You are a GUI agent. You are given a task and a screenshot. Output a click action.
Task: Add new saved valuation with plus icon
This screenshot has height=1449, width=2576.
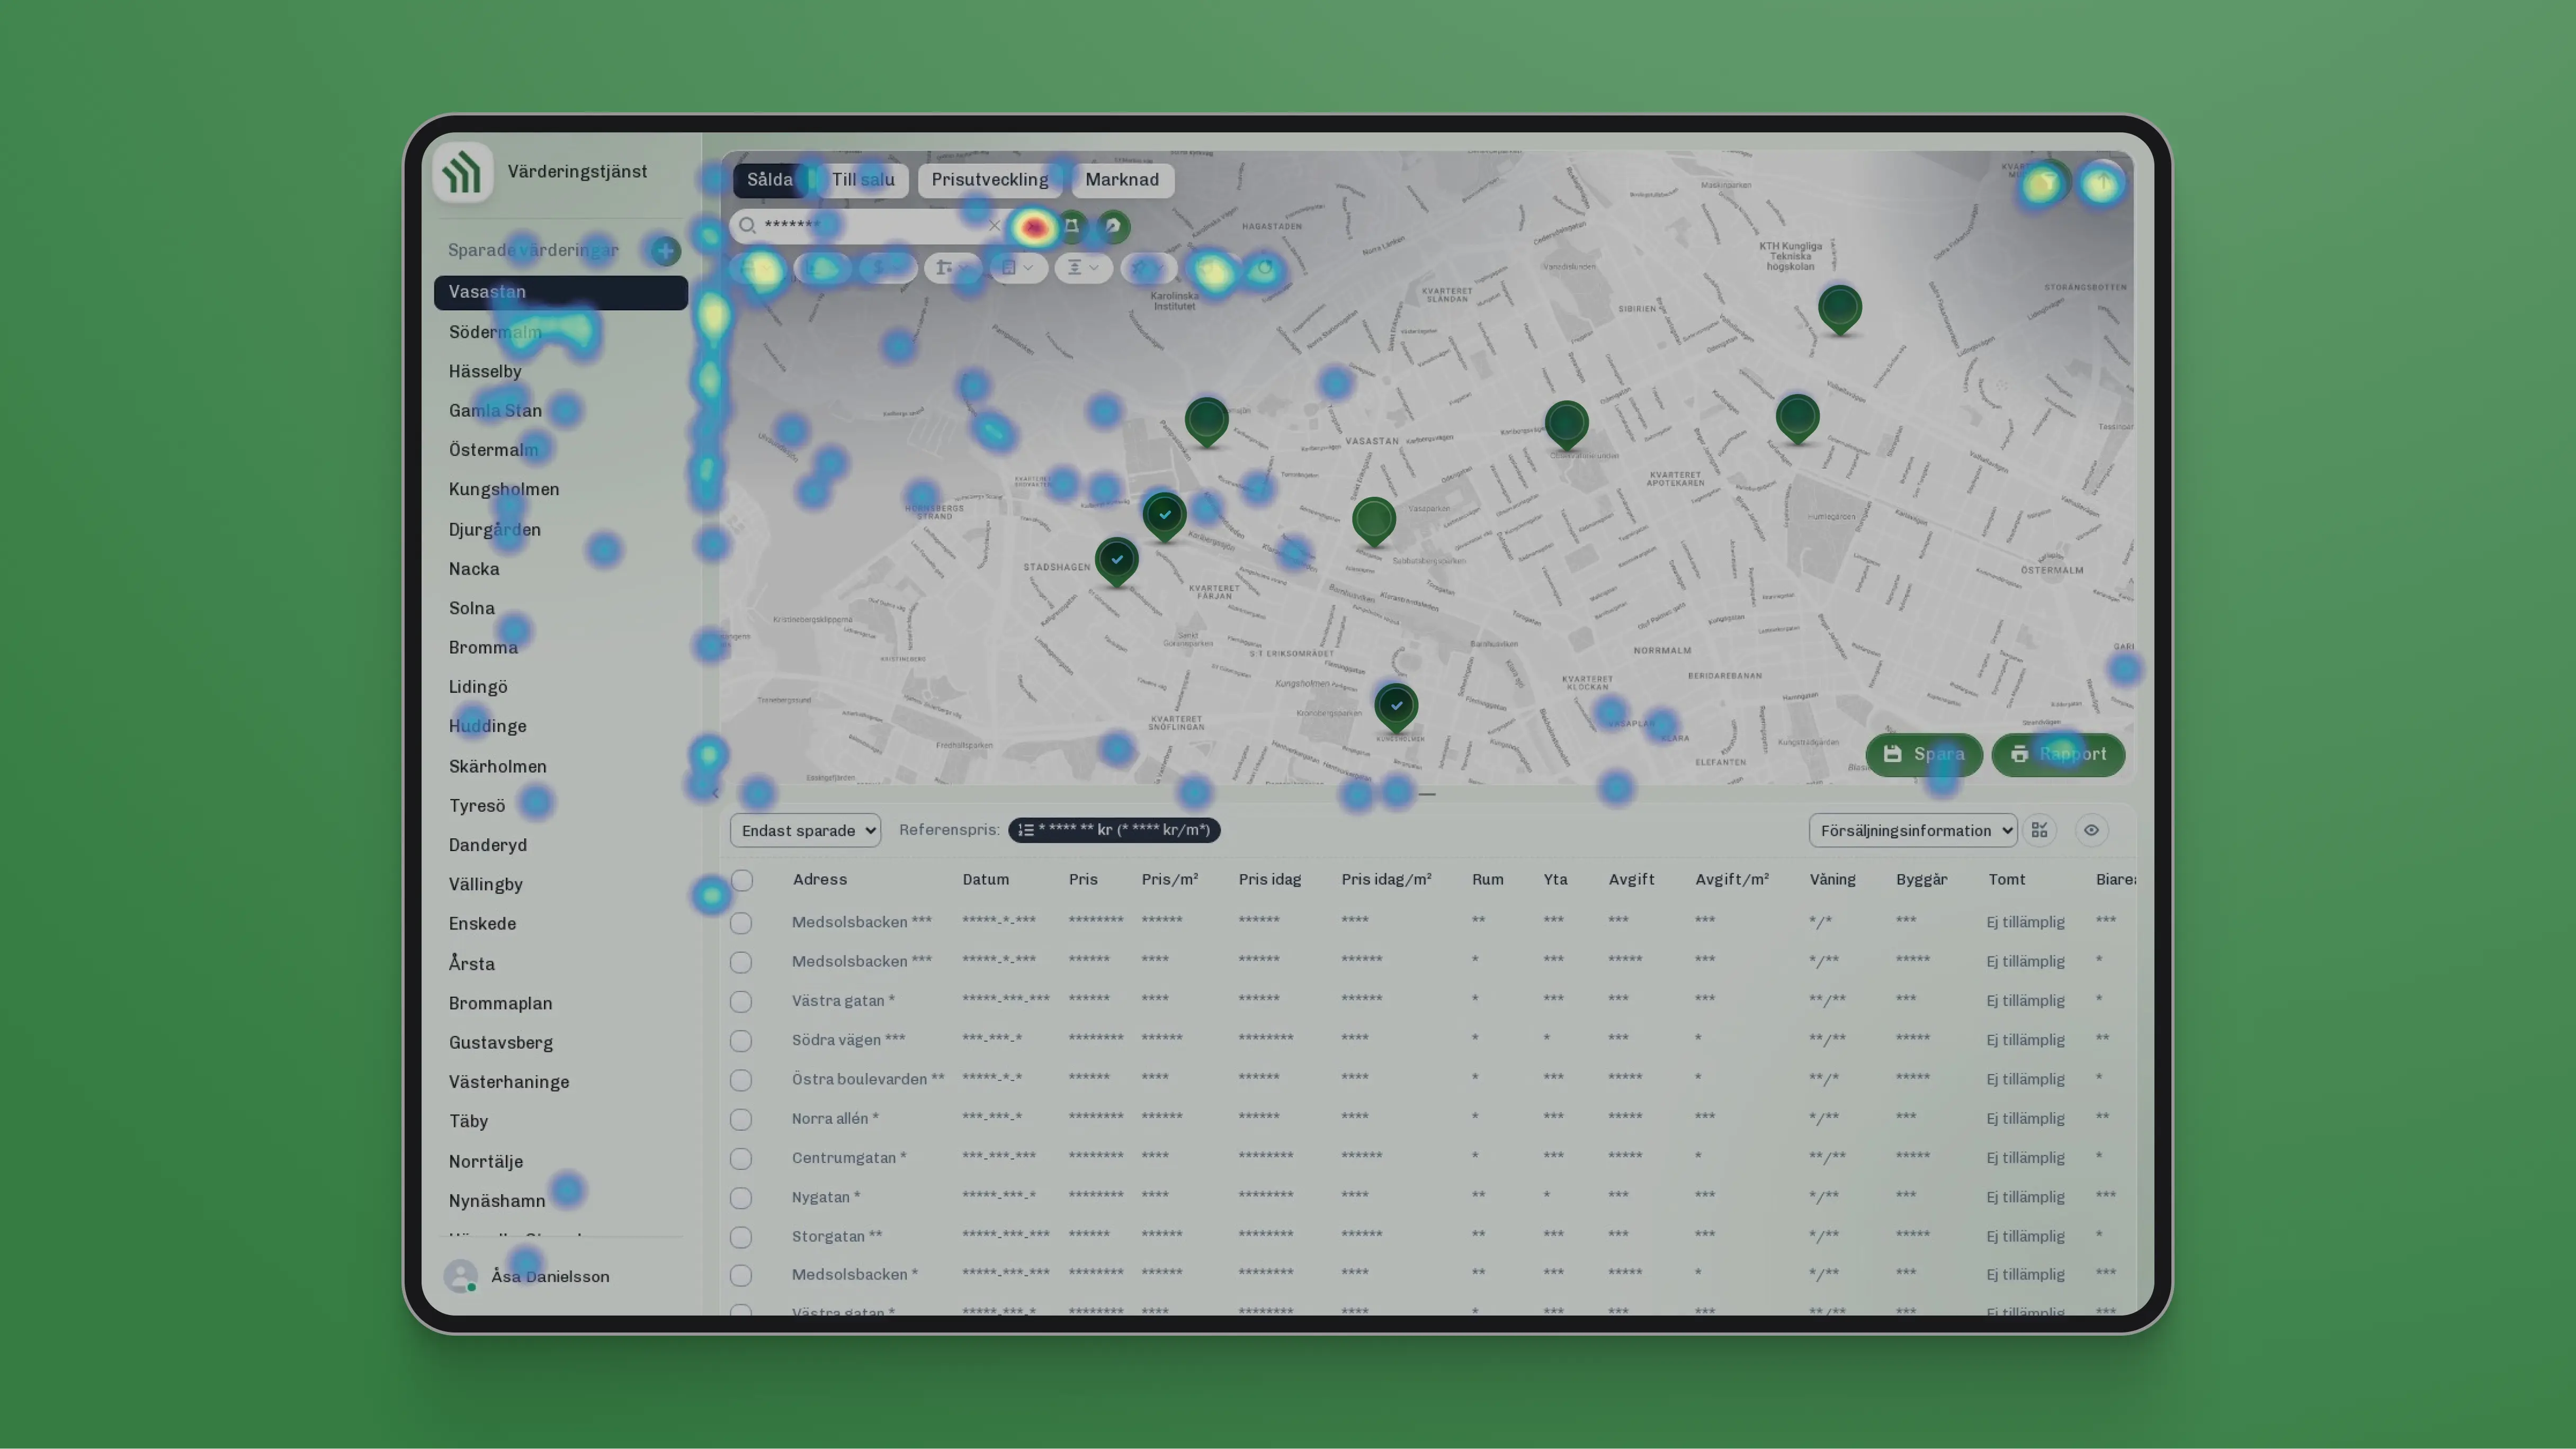(x=665, y=251)
